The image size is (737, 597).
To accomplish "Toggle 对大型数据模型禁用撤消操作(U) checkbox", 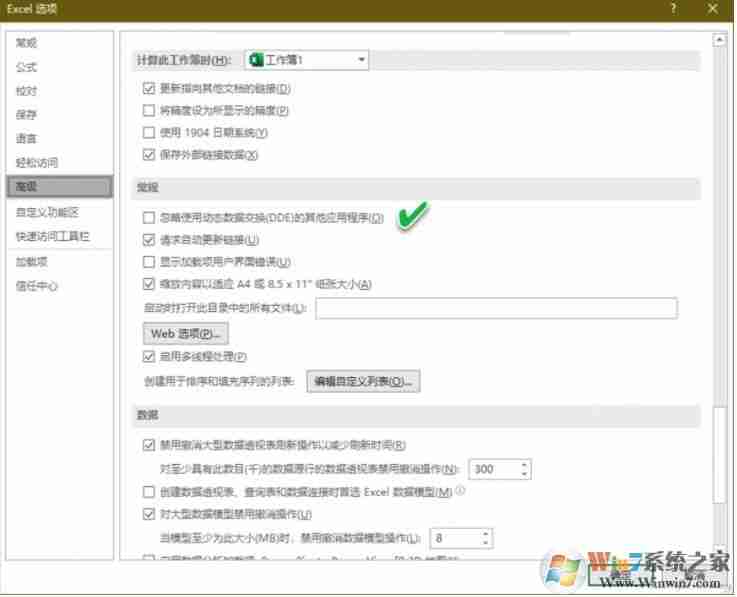I will 149,514.
